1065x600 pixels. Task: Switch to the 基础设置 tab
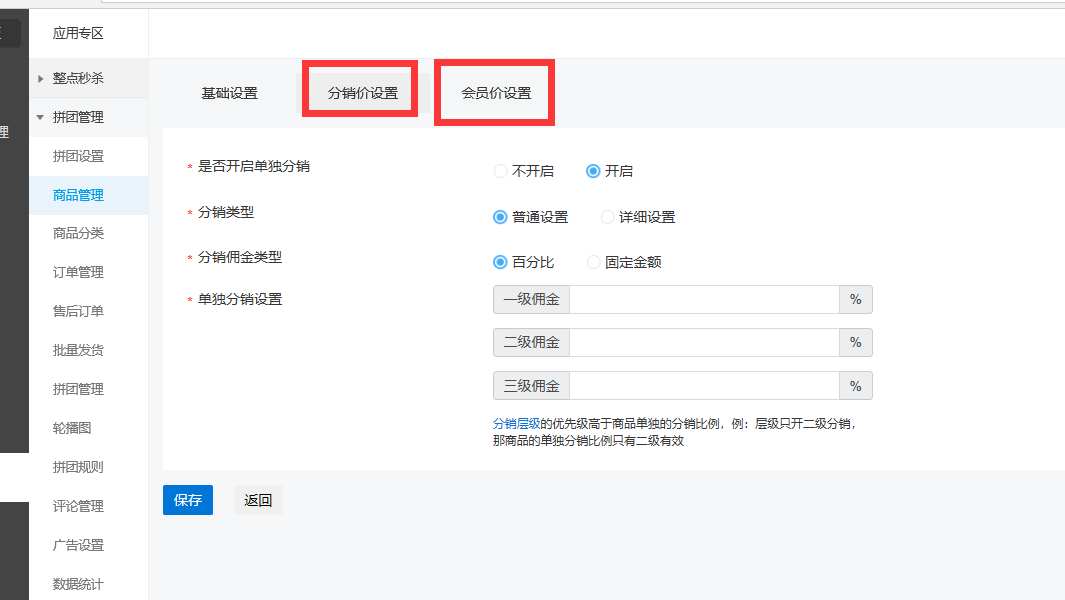click(x=229, y=93)
